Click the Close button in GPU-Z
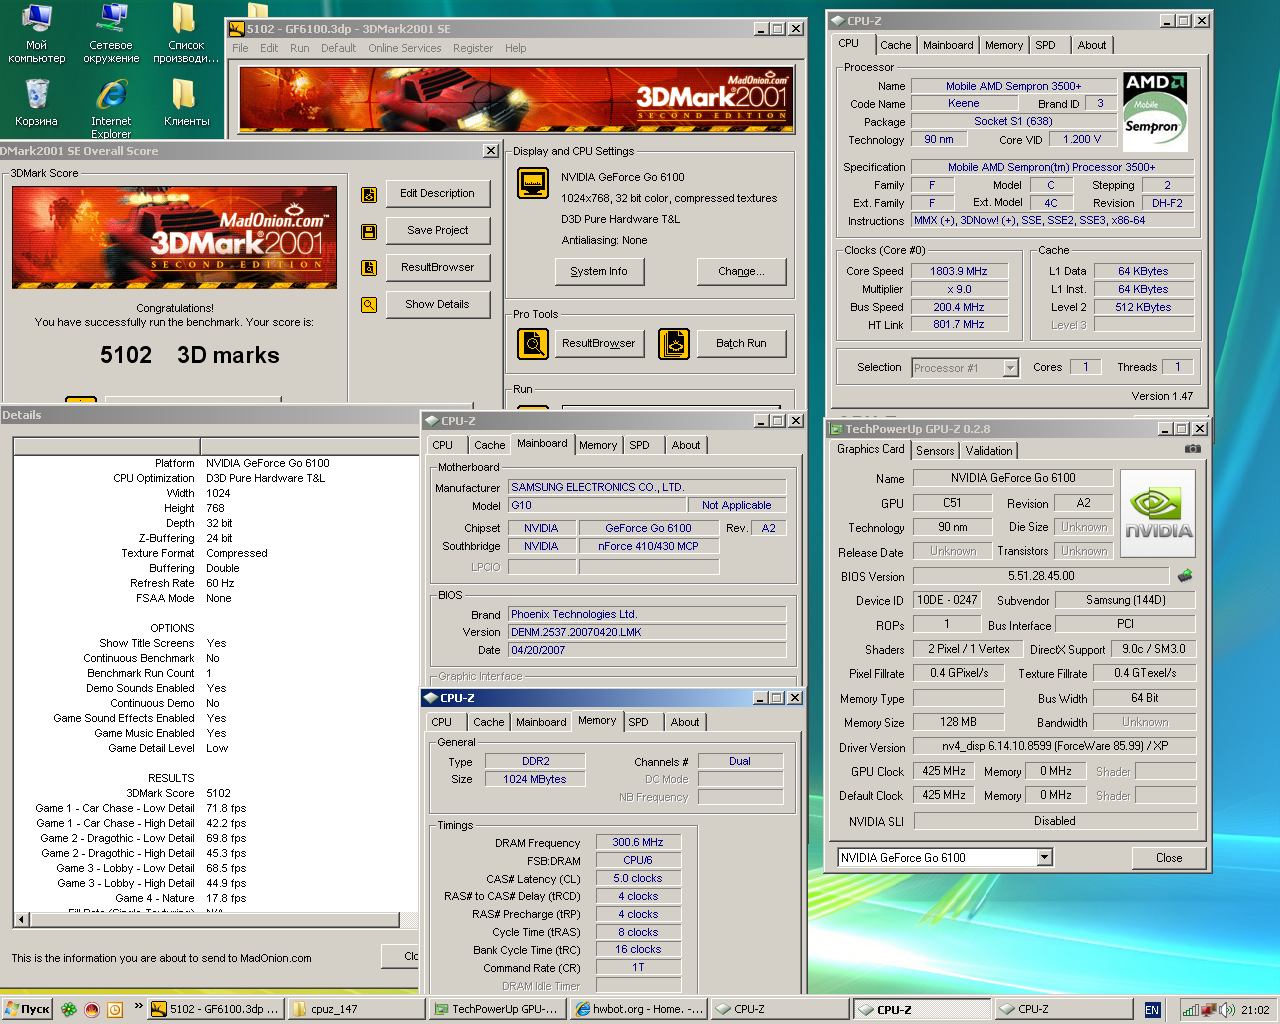1280x1024 pixels. point(1169,858)
